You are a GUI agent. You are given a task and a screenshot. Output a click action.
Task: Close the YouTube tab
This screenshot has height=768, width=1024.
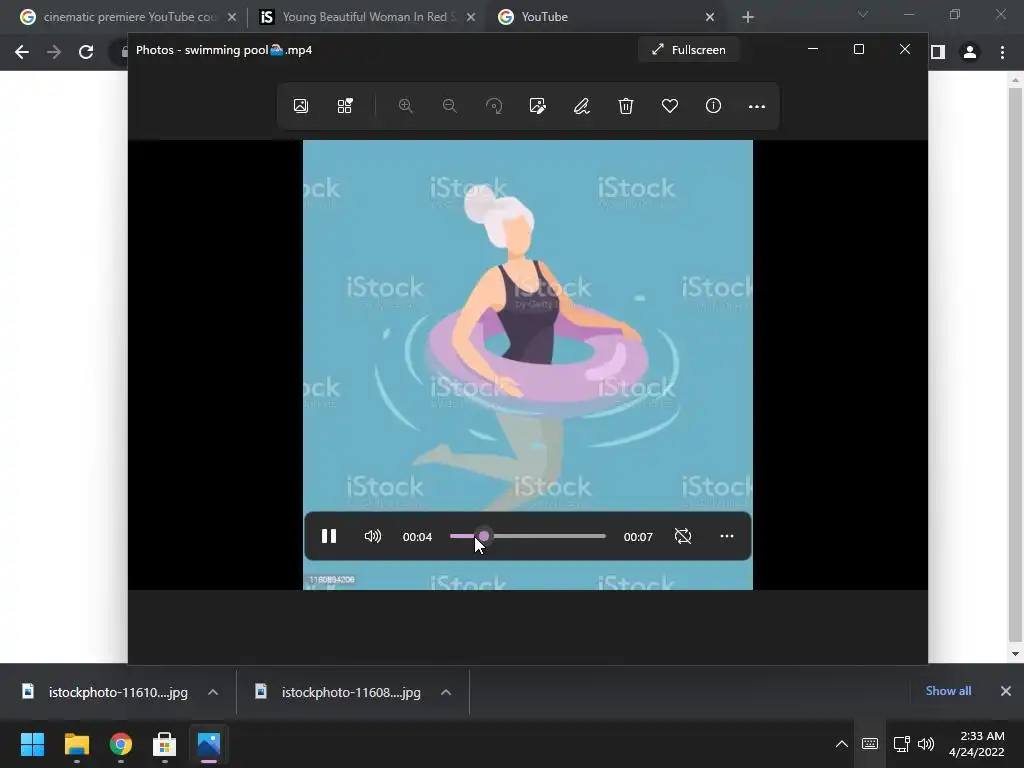point(710,17)
